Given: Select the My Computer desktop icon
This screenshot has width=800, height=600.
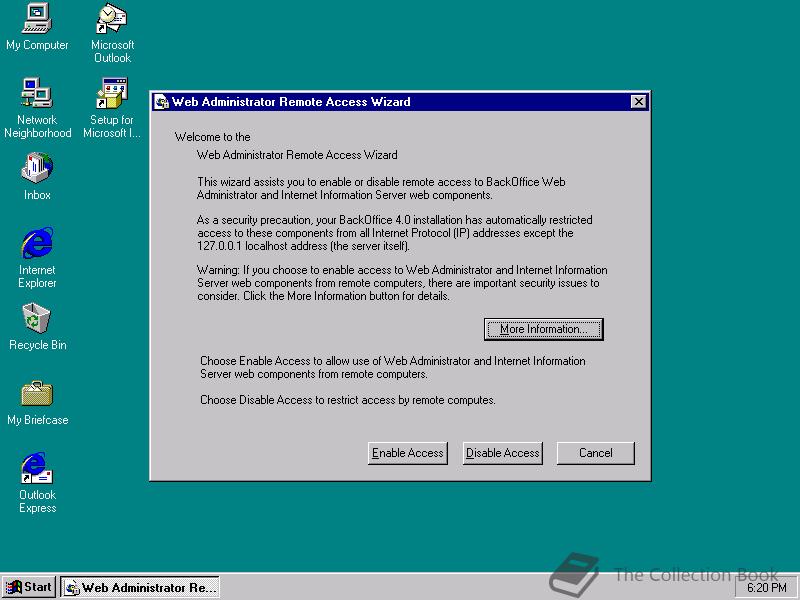Looking at the screenshot, I should [x=37, y=27].
